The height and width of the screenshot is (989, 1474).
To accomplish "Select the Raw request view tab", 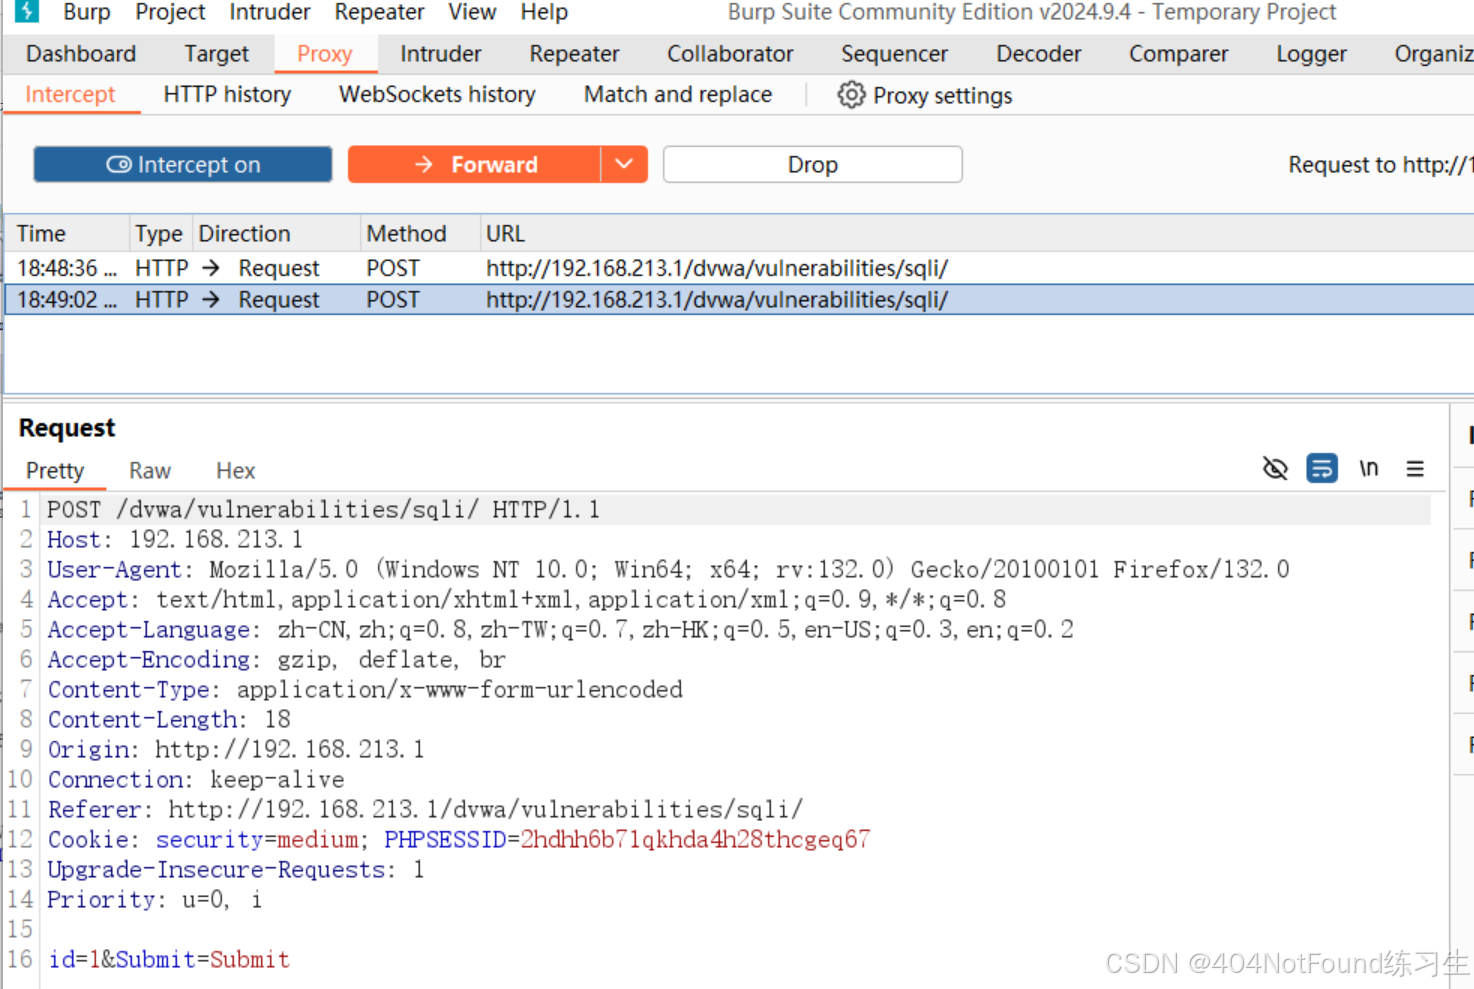I will (x=150, y=471).
